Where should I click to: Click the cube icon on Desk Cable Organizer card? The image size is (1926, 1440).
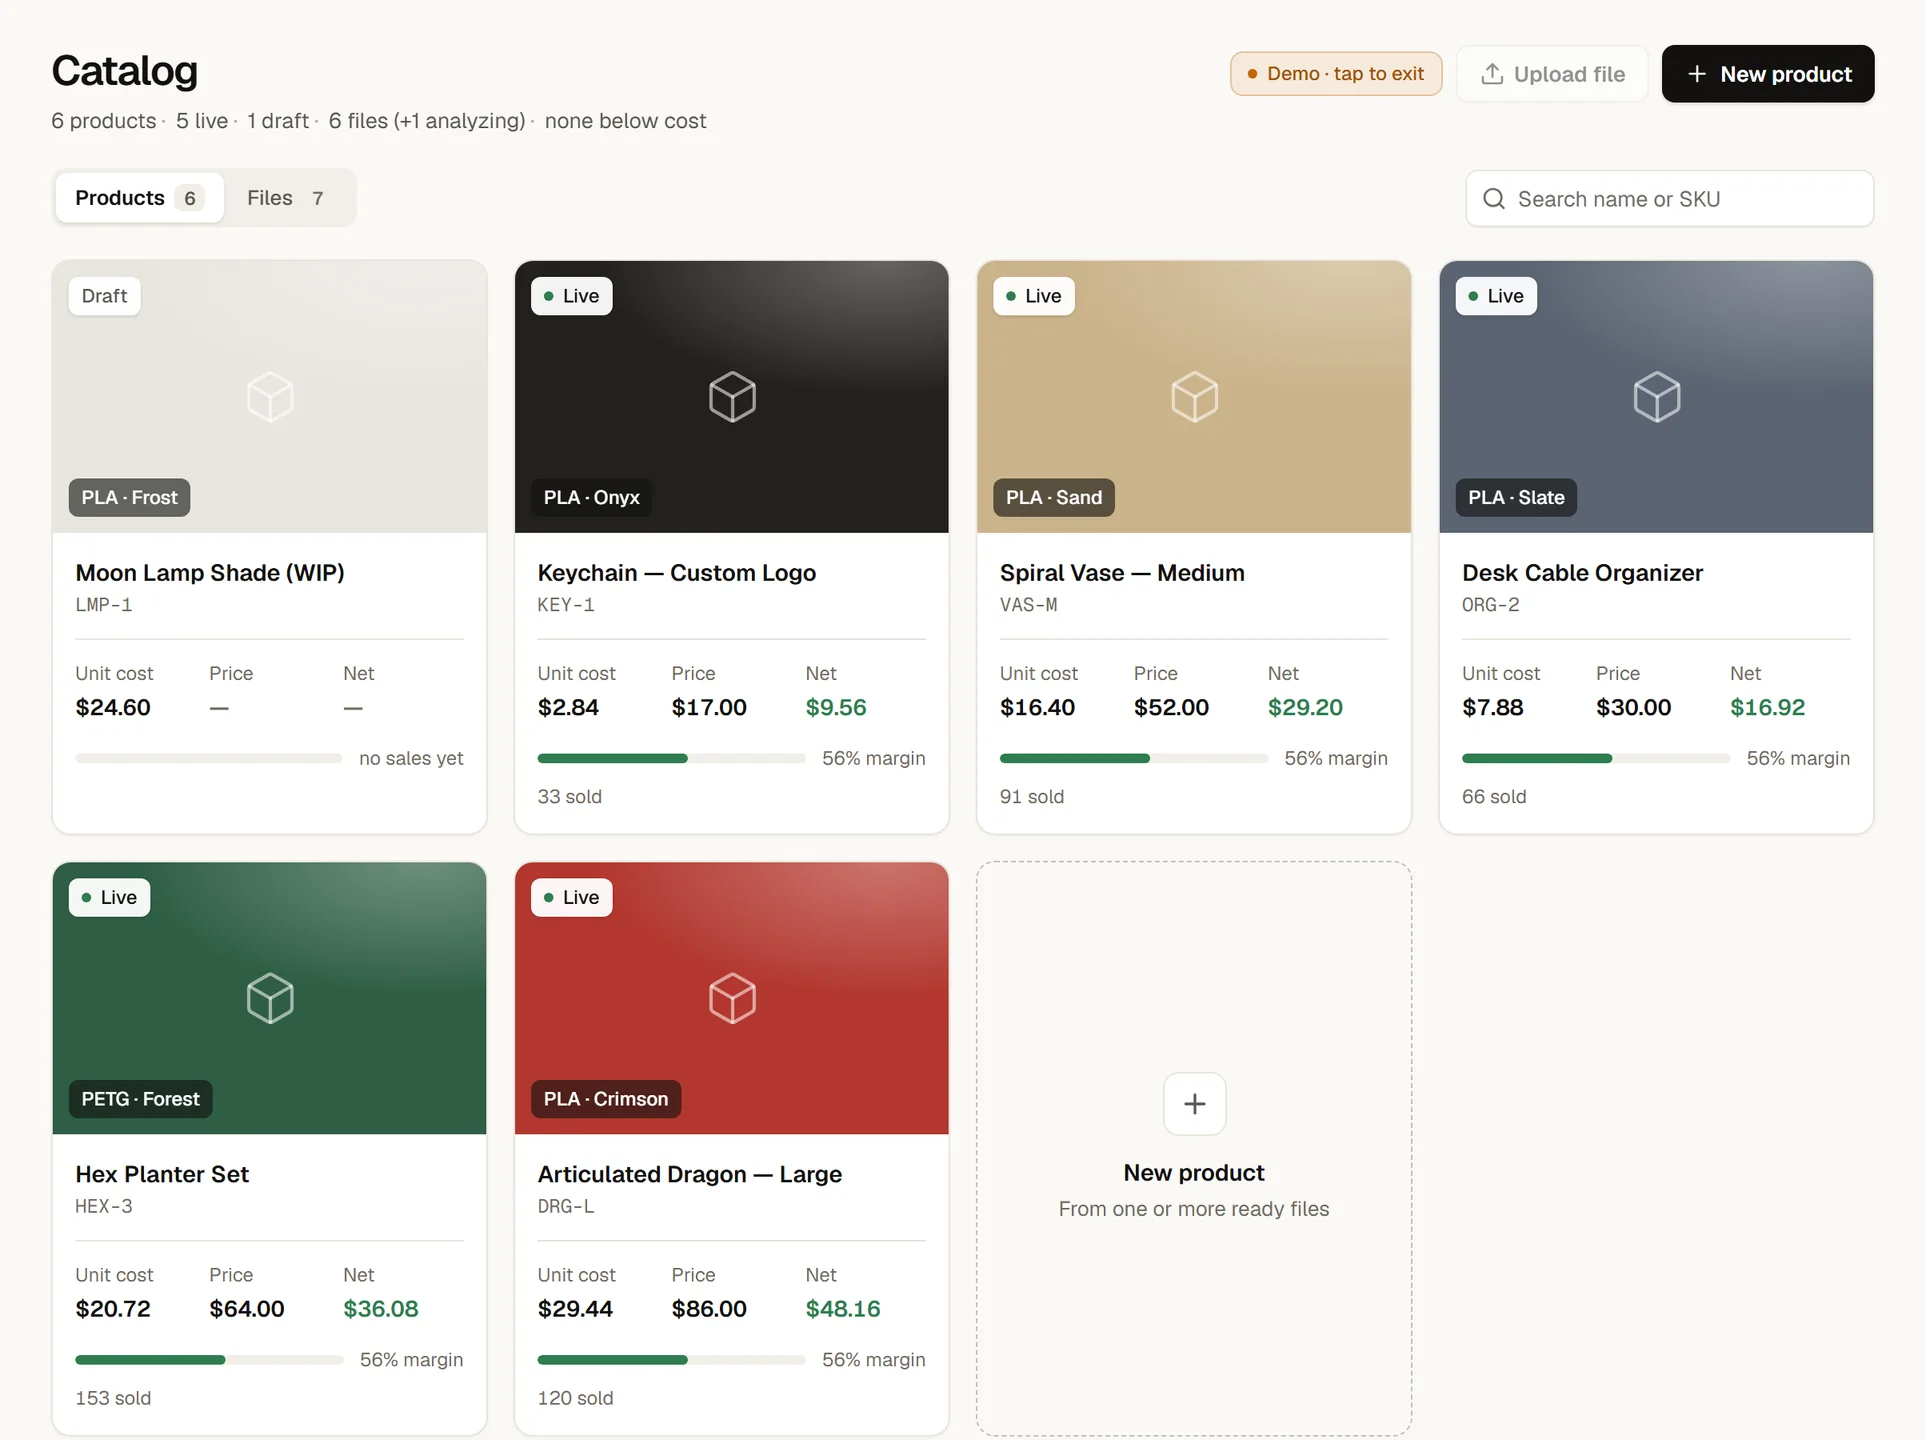pyautogui.click(x=1656, y=397)
